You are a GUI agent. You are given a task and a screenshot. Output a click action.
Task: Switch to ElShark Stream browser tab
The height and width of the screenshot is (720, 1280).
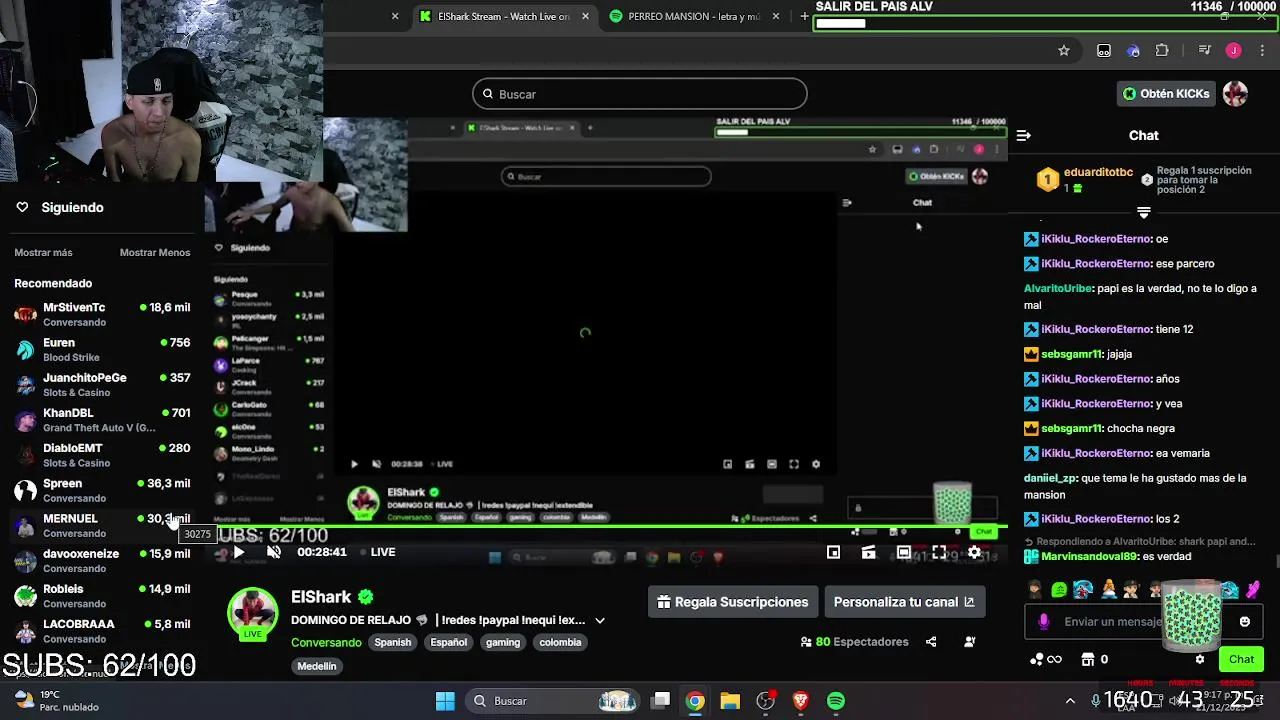pyautogui.click(x=505, y=16)
